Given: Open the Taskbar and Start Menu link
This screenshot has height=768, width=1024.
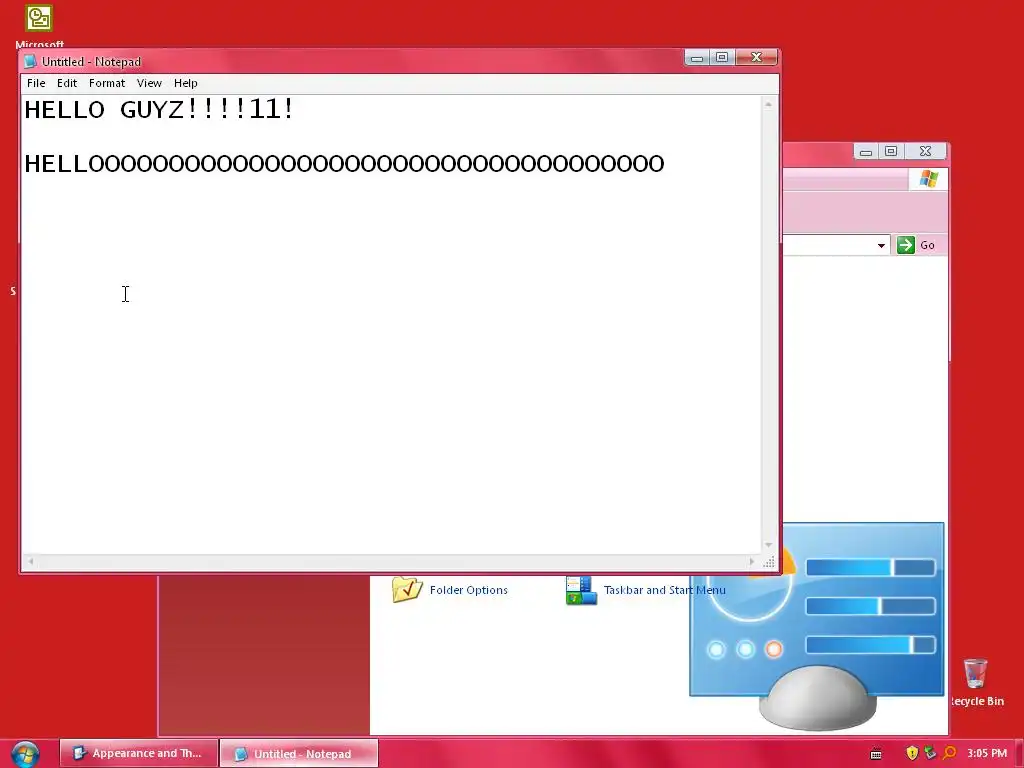Looking at the screenshot, I should tap(664, 590).
